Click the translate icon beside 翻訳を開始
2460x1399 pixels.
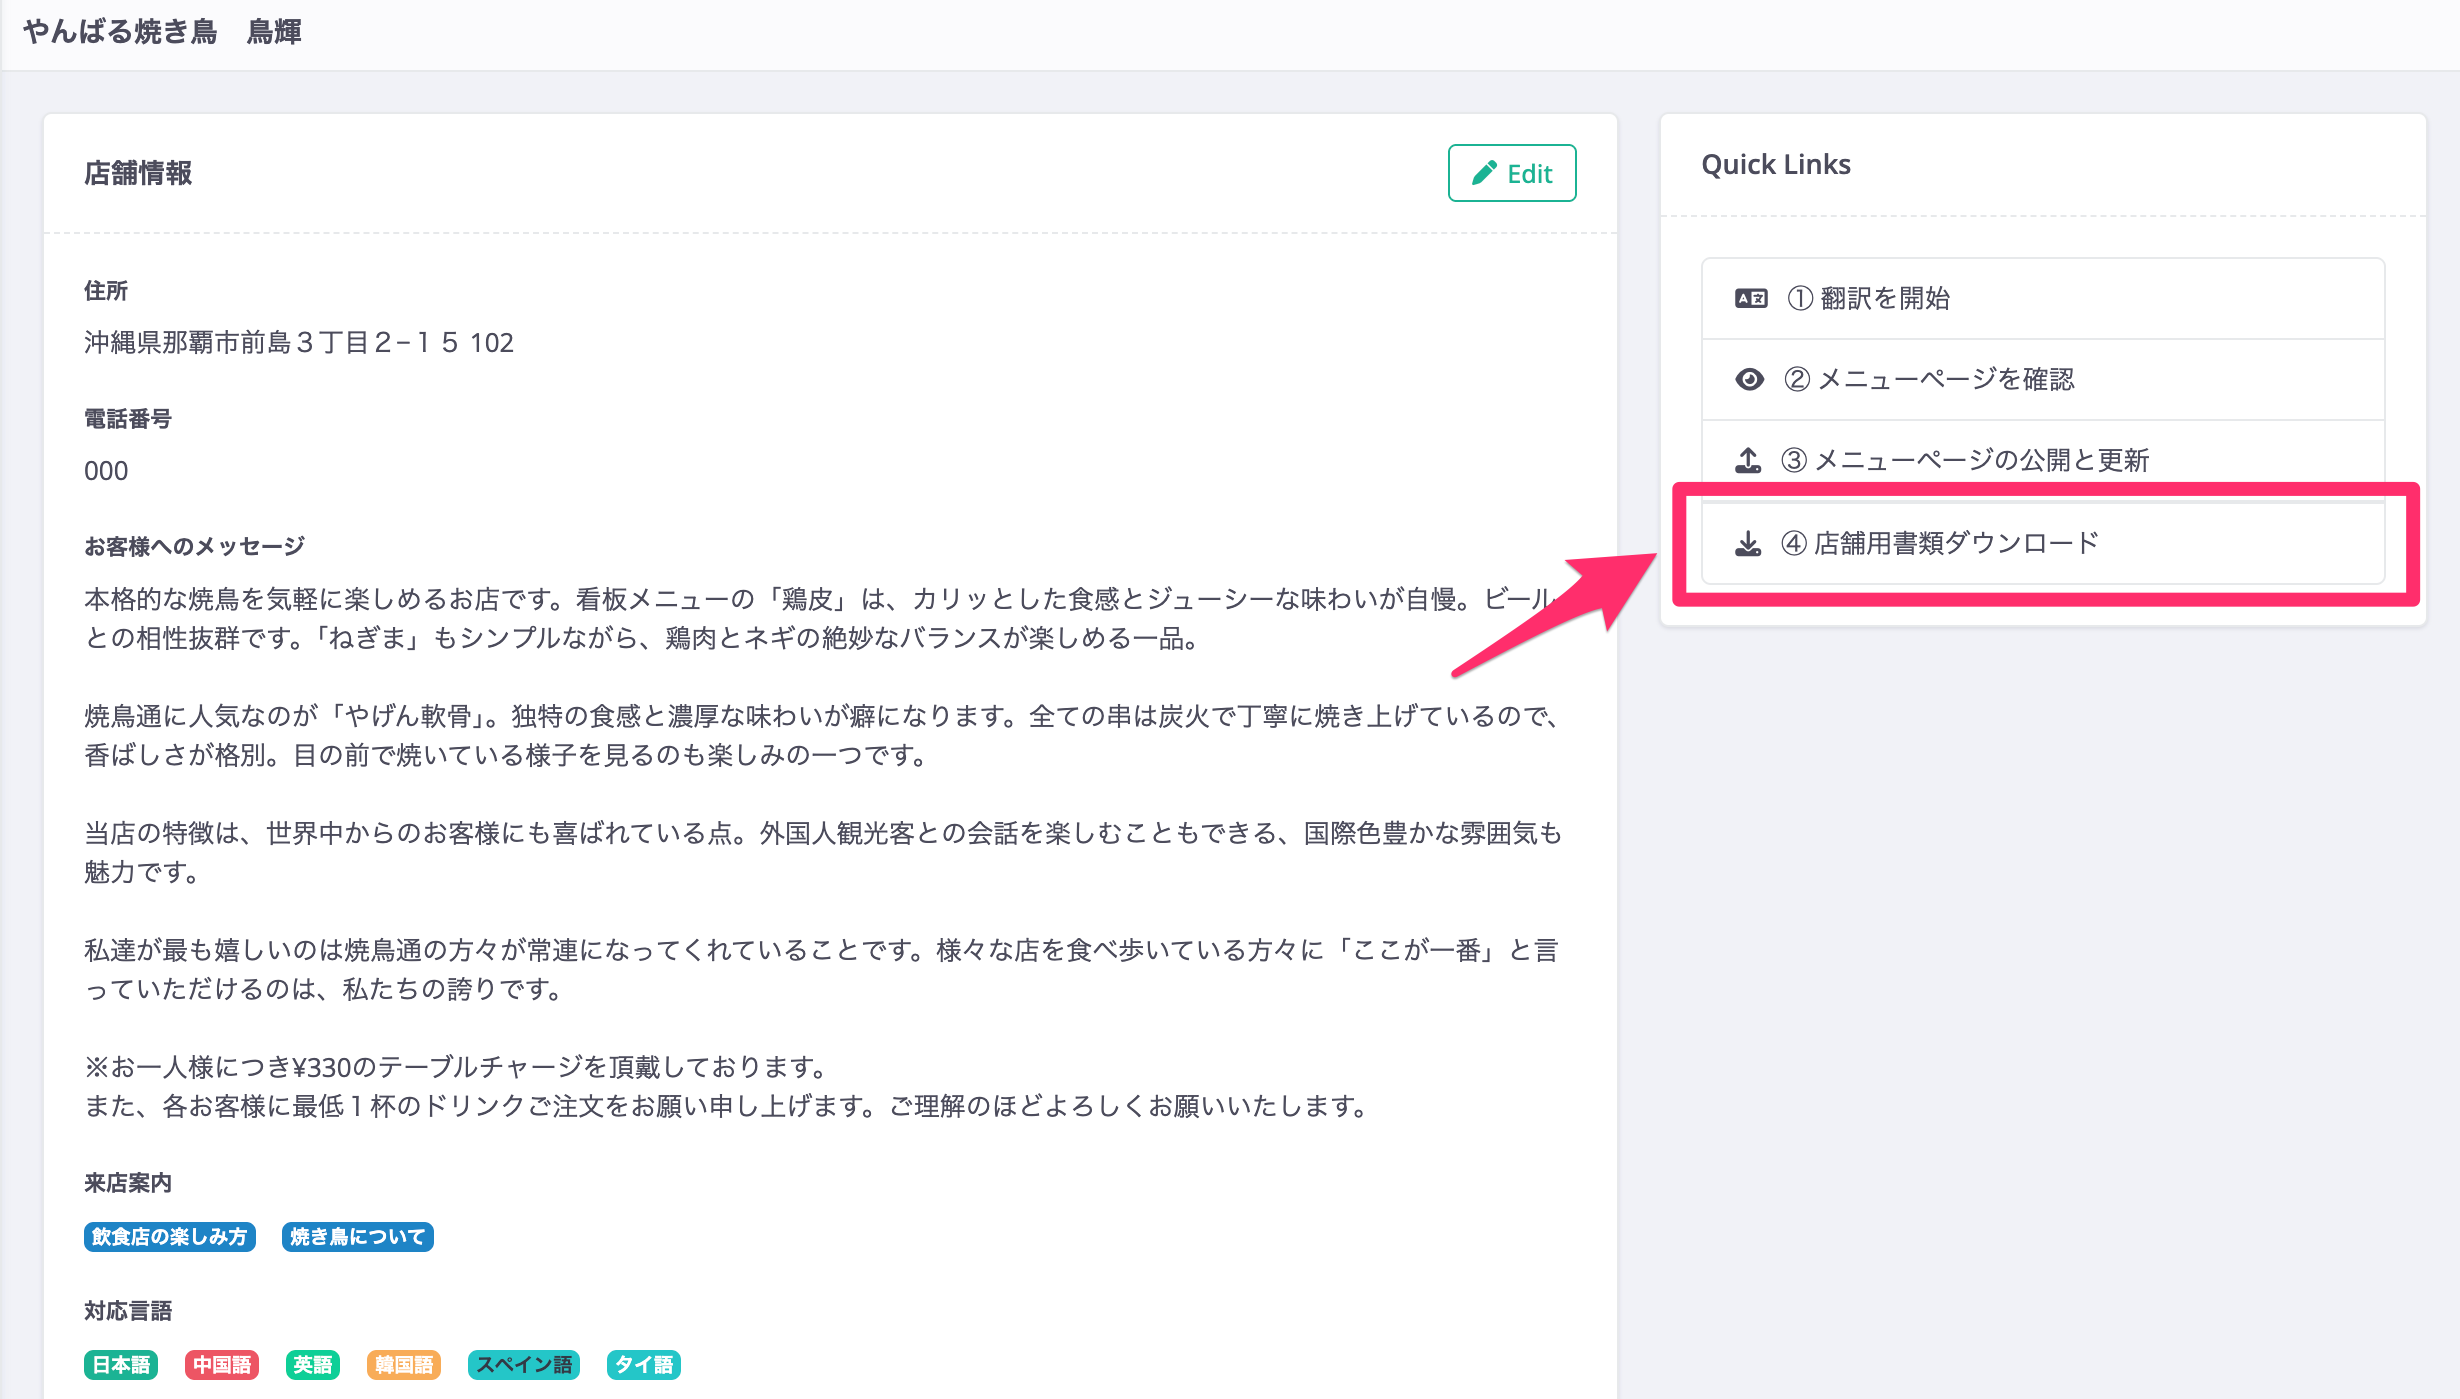(x=1750, y=298)
